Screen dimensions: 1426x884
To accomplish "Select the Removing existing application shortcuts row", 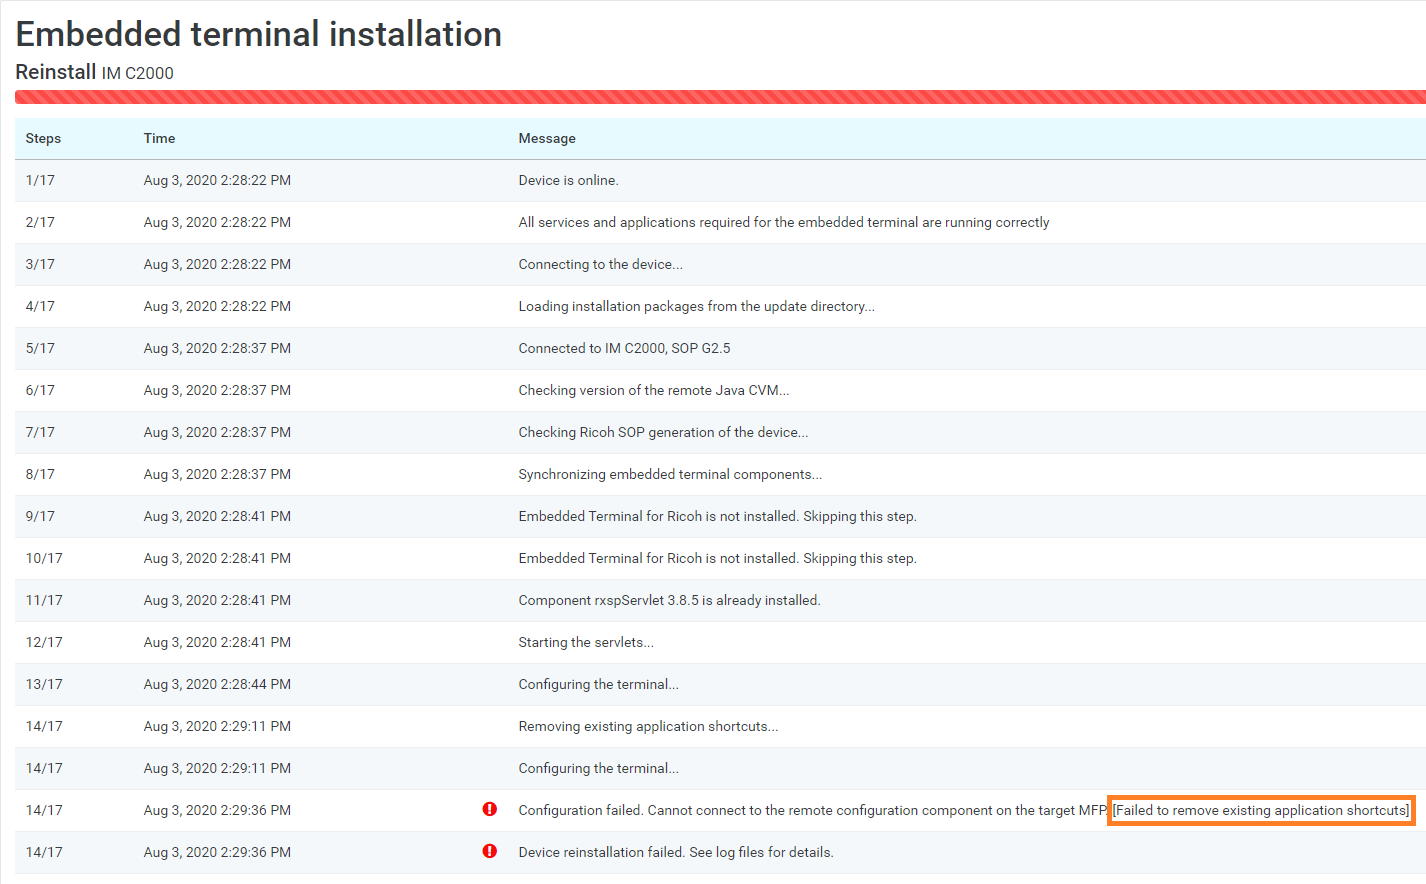I will coord(648,726).
